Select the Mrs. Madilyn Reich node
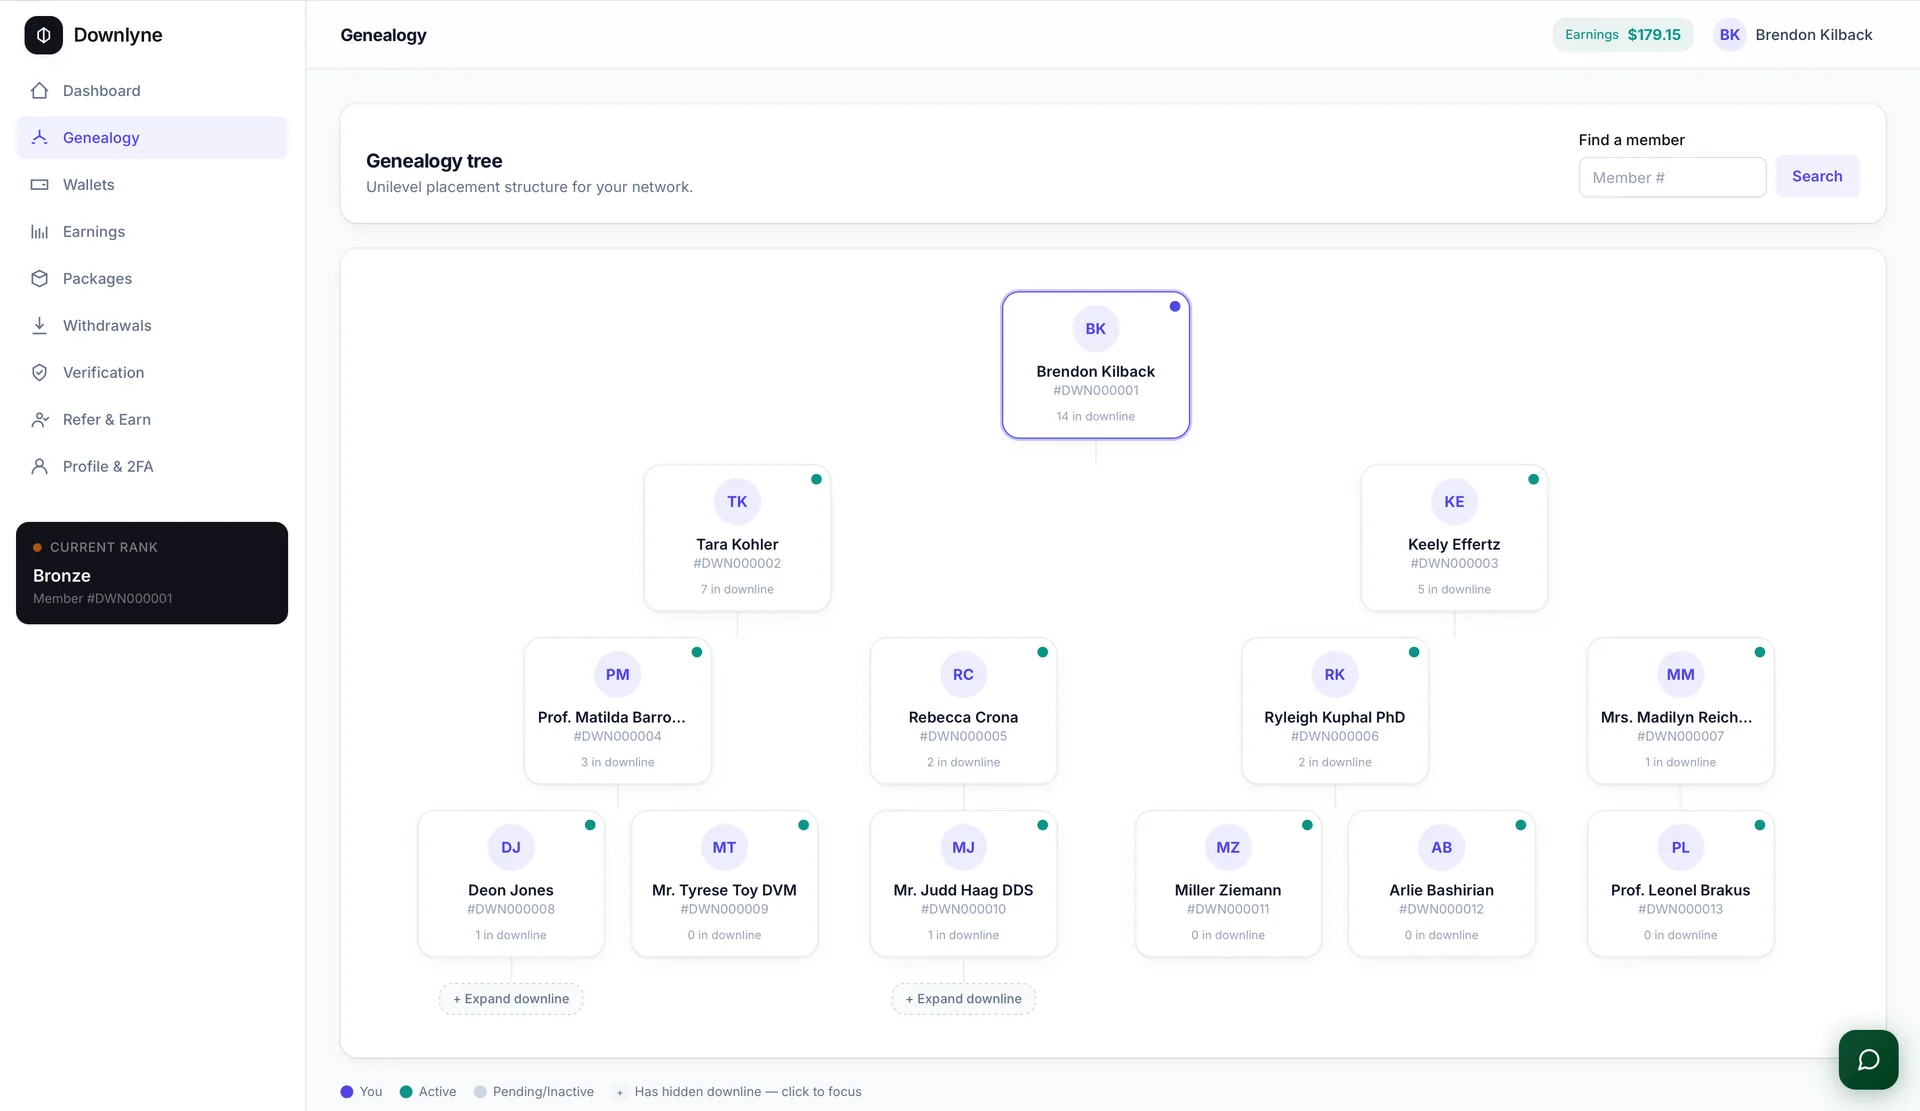 pyautogui.click(x=1680, y=711)
